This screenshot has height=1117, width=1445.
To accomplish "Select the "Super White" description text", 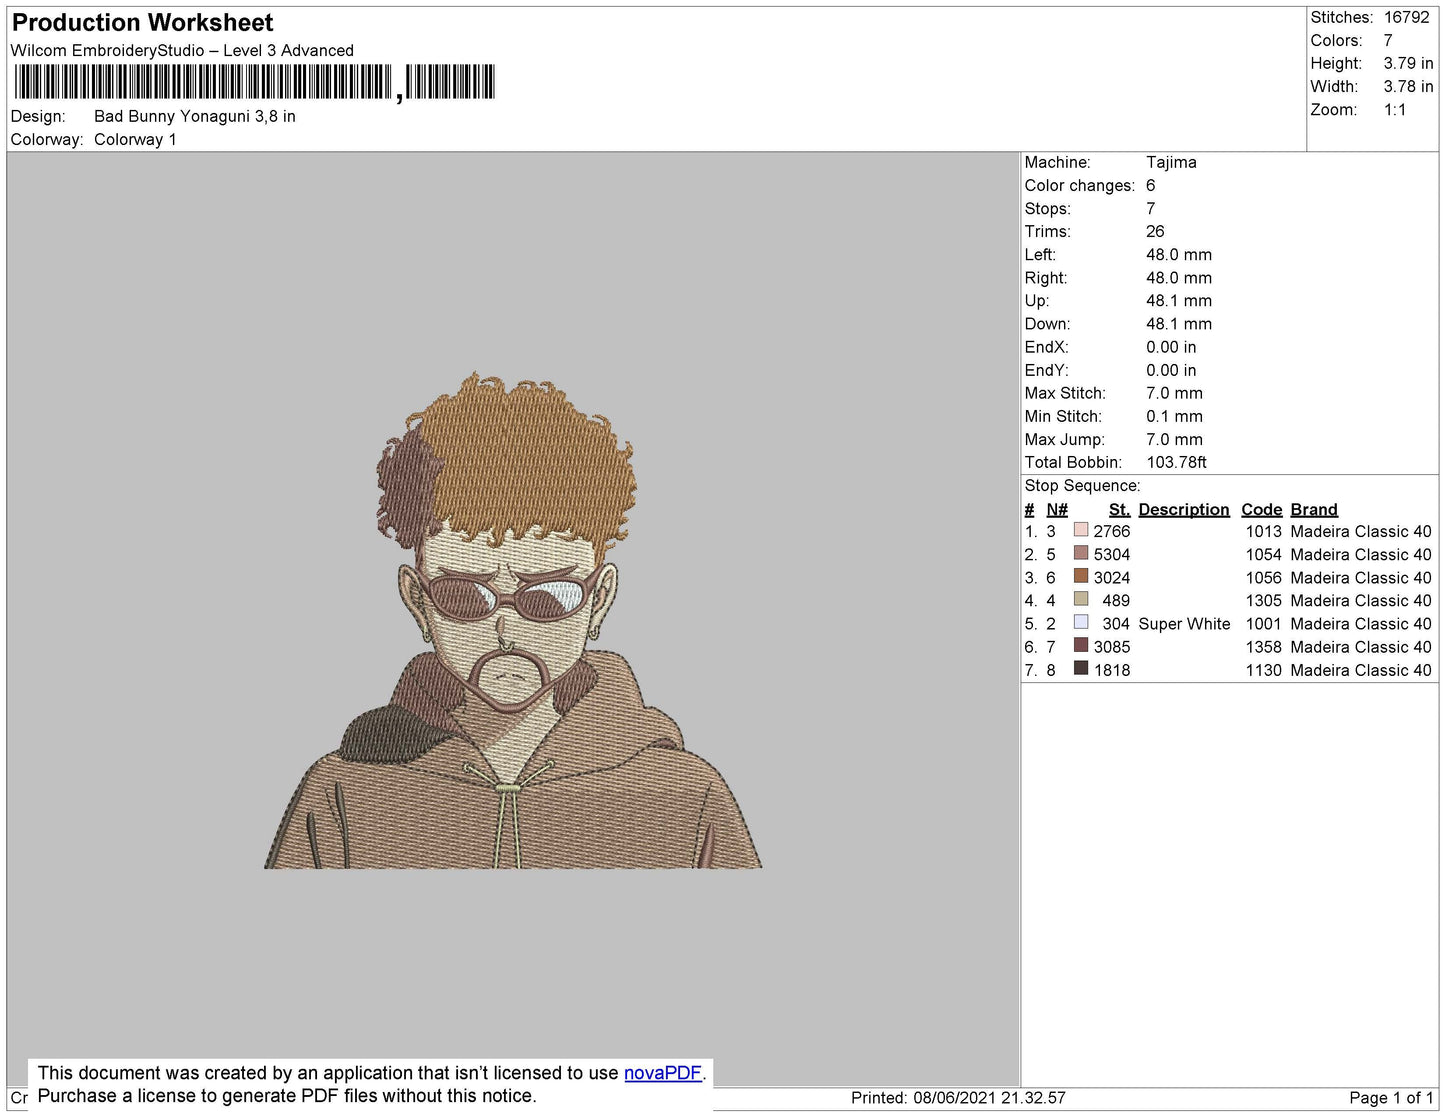I will [x=1184, y=624].
